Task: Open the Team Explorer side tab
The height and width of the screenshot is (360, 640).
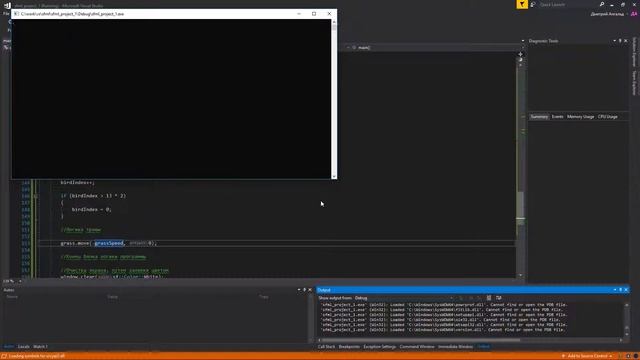Action: coord(634,83)
